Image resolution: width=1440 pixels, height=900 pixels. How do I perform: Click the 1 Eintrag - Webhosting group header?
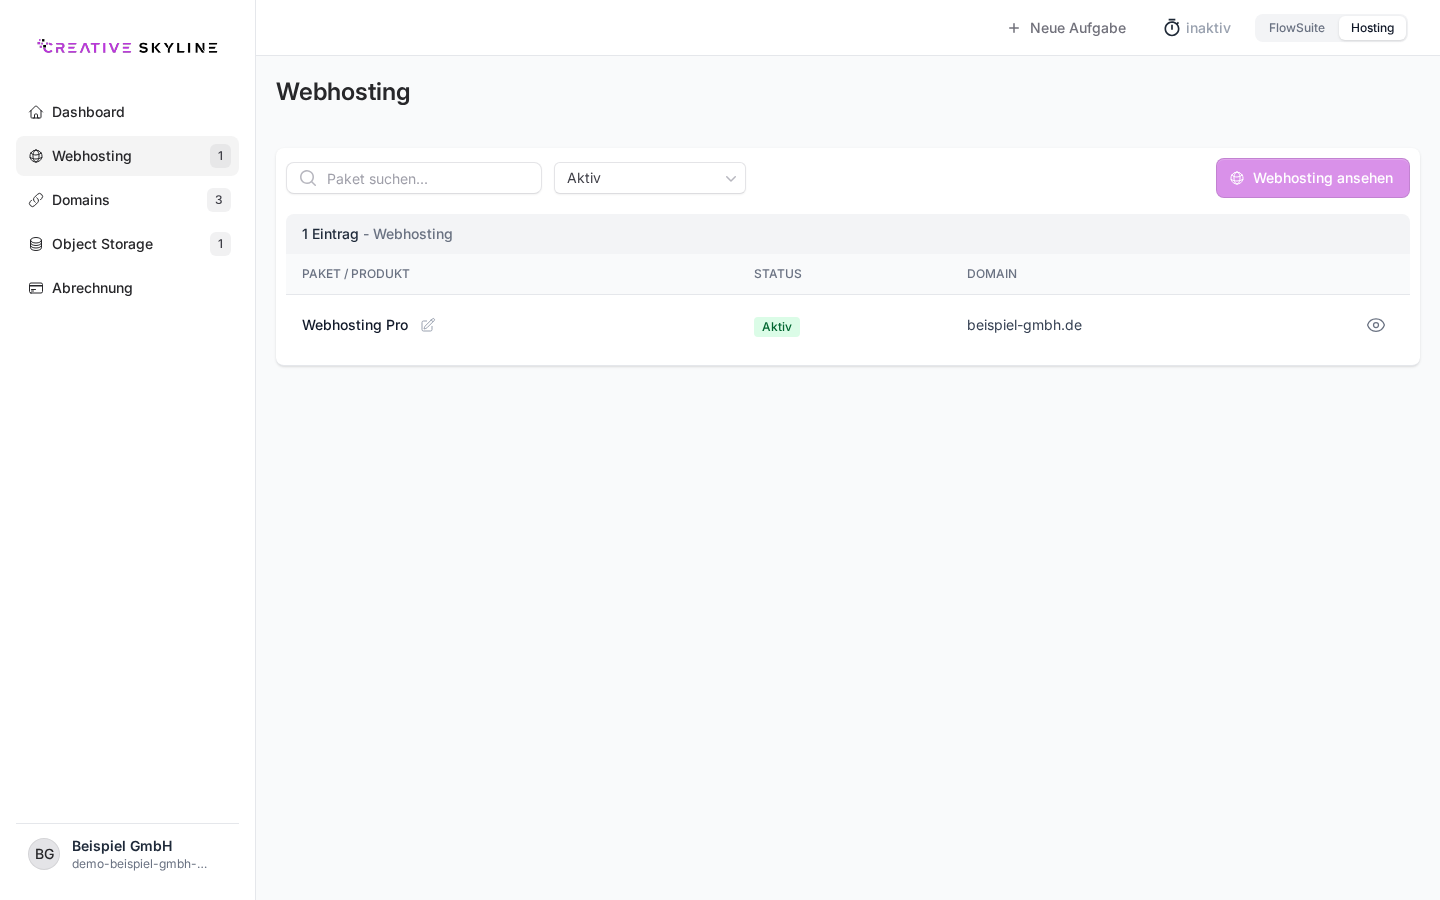[848, 234]
